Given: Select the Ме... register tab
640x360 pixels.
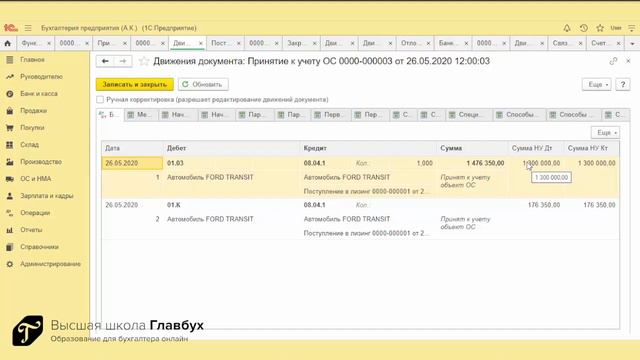Looking at the screenshot, I should click(x=141, y=115).
